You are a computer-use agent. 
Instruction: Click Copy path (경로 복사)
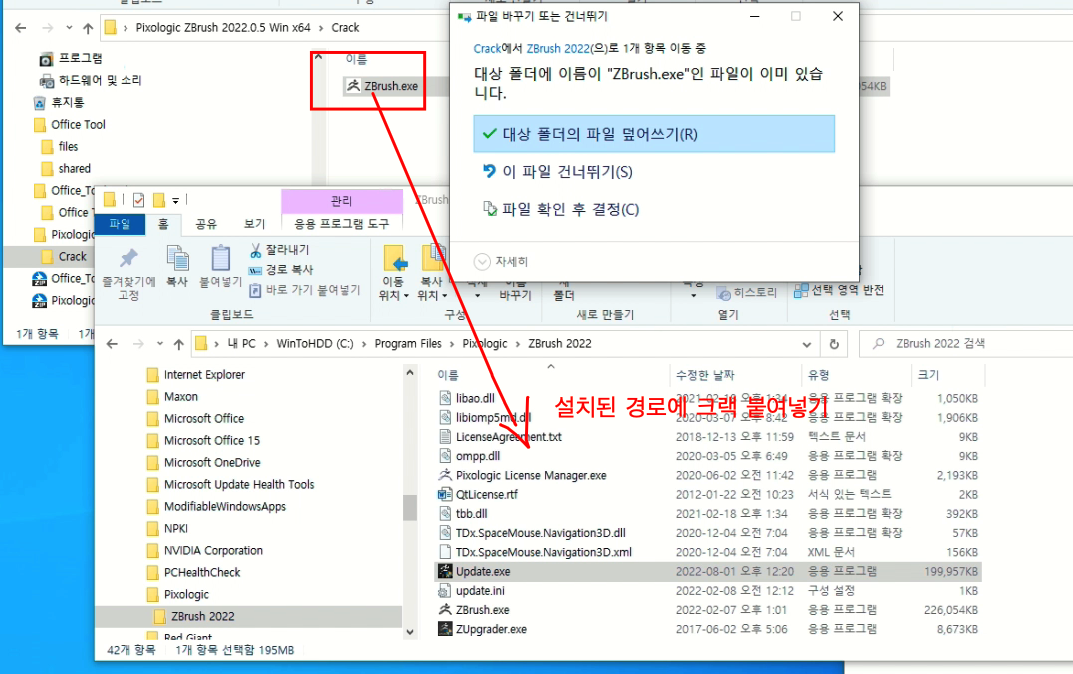click(281, 270)
